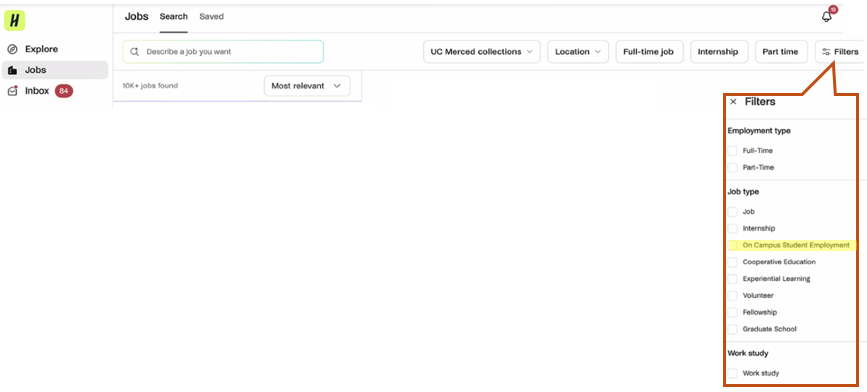867x392 pixels.
Task: Click the Part time filter button
Action: [781, 52]
